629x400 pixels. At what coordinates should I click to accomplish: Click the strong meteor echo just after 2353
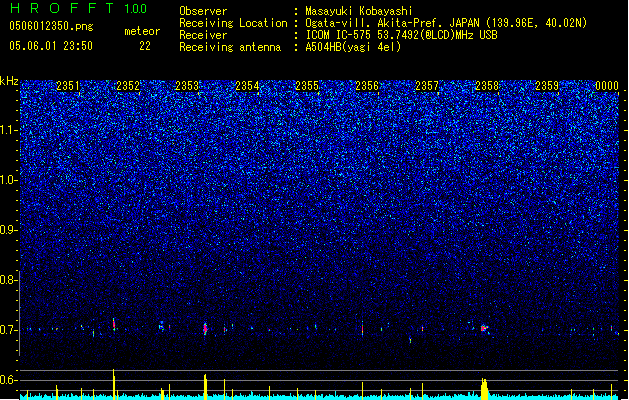click(x=205, y=329)
